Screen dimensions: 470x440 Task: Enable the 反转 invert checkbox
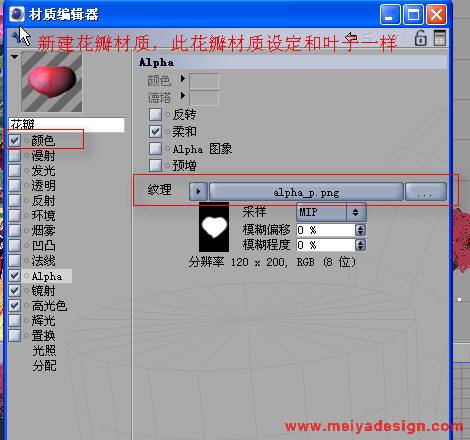(155, 114)
